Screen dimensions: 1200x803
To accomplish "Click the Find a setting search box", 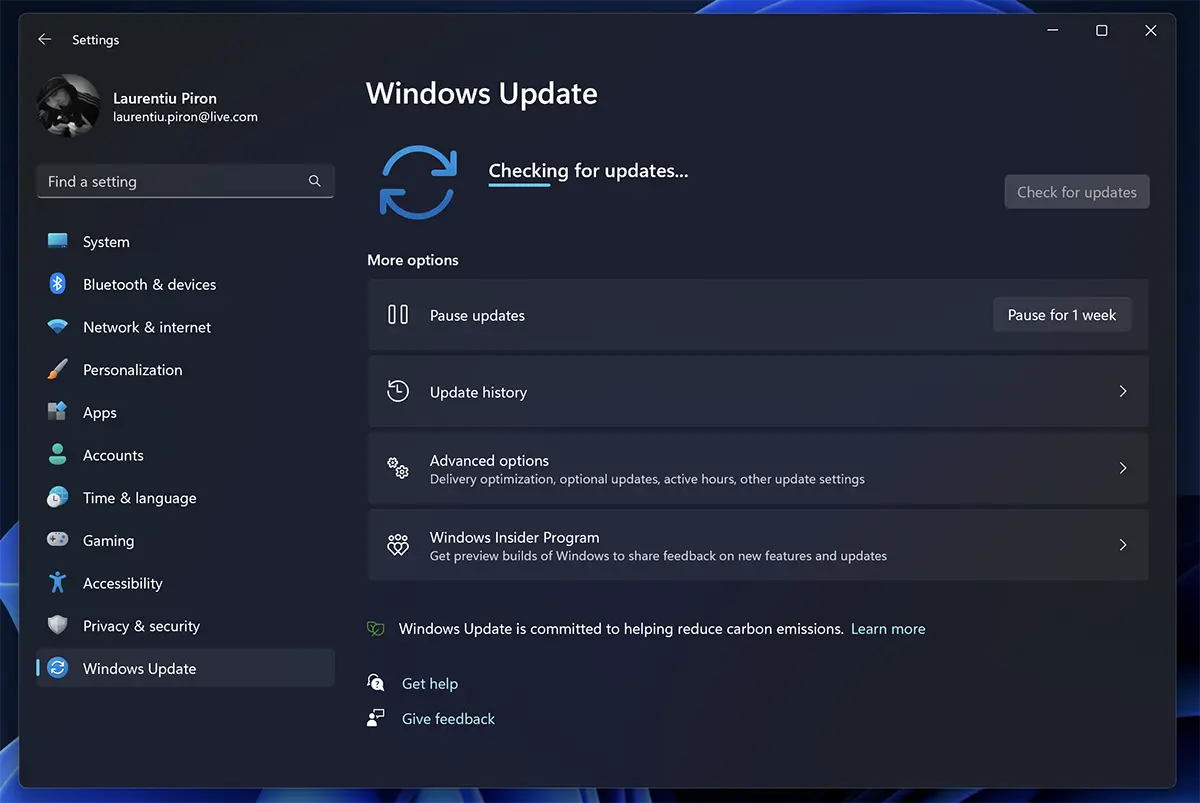I will pyautogui.click(x=185, y=181).
